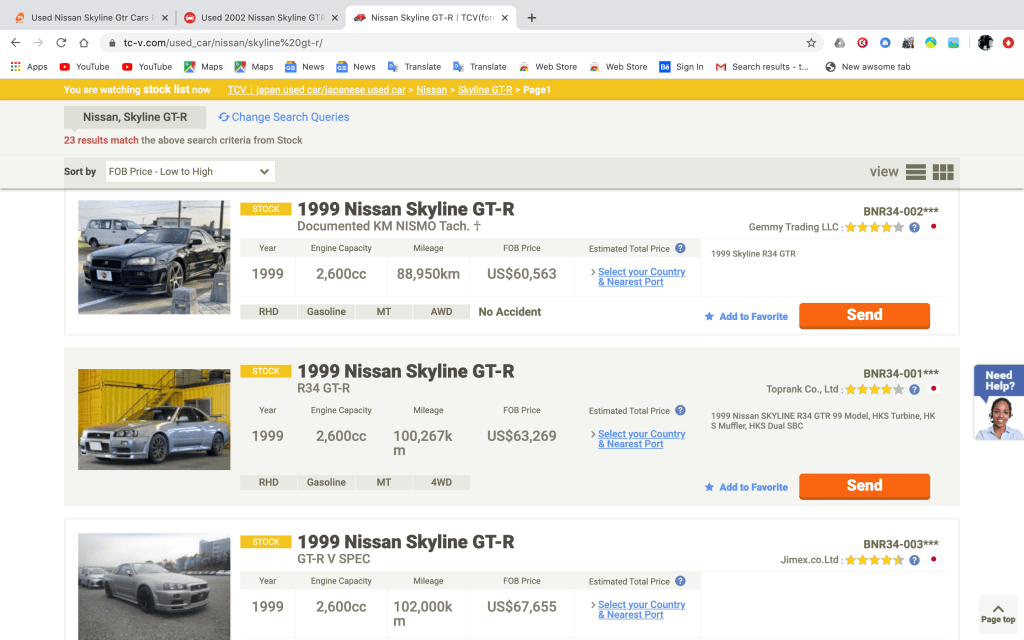This screenshot has height=640, width=1024.
Task: Open the Sort by dropdown
Action: click(x=190, y=172)
